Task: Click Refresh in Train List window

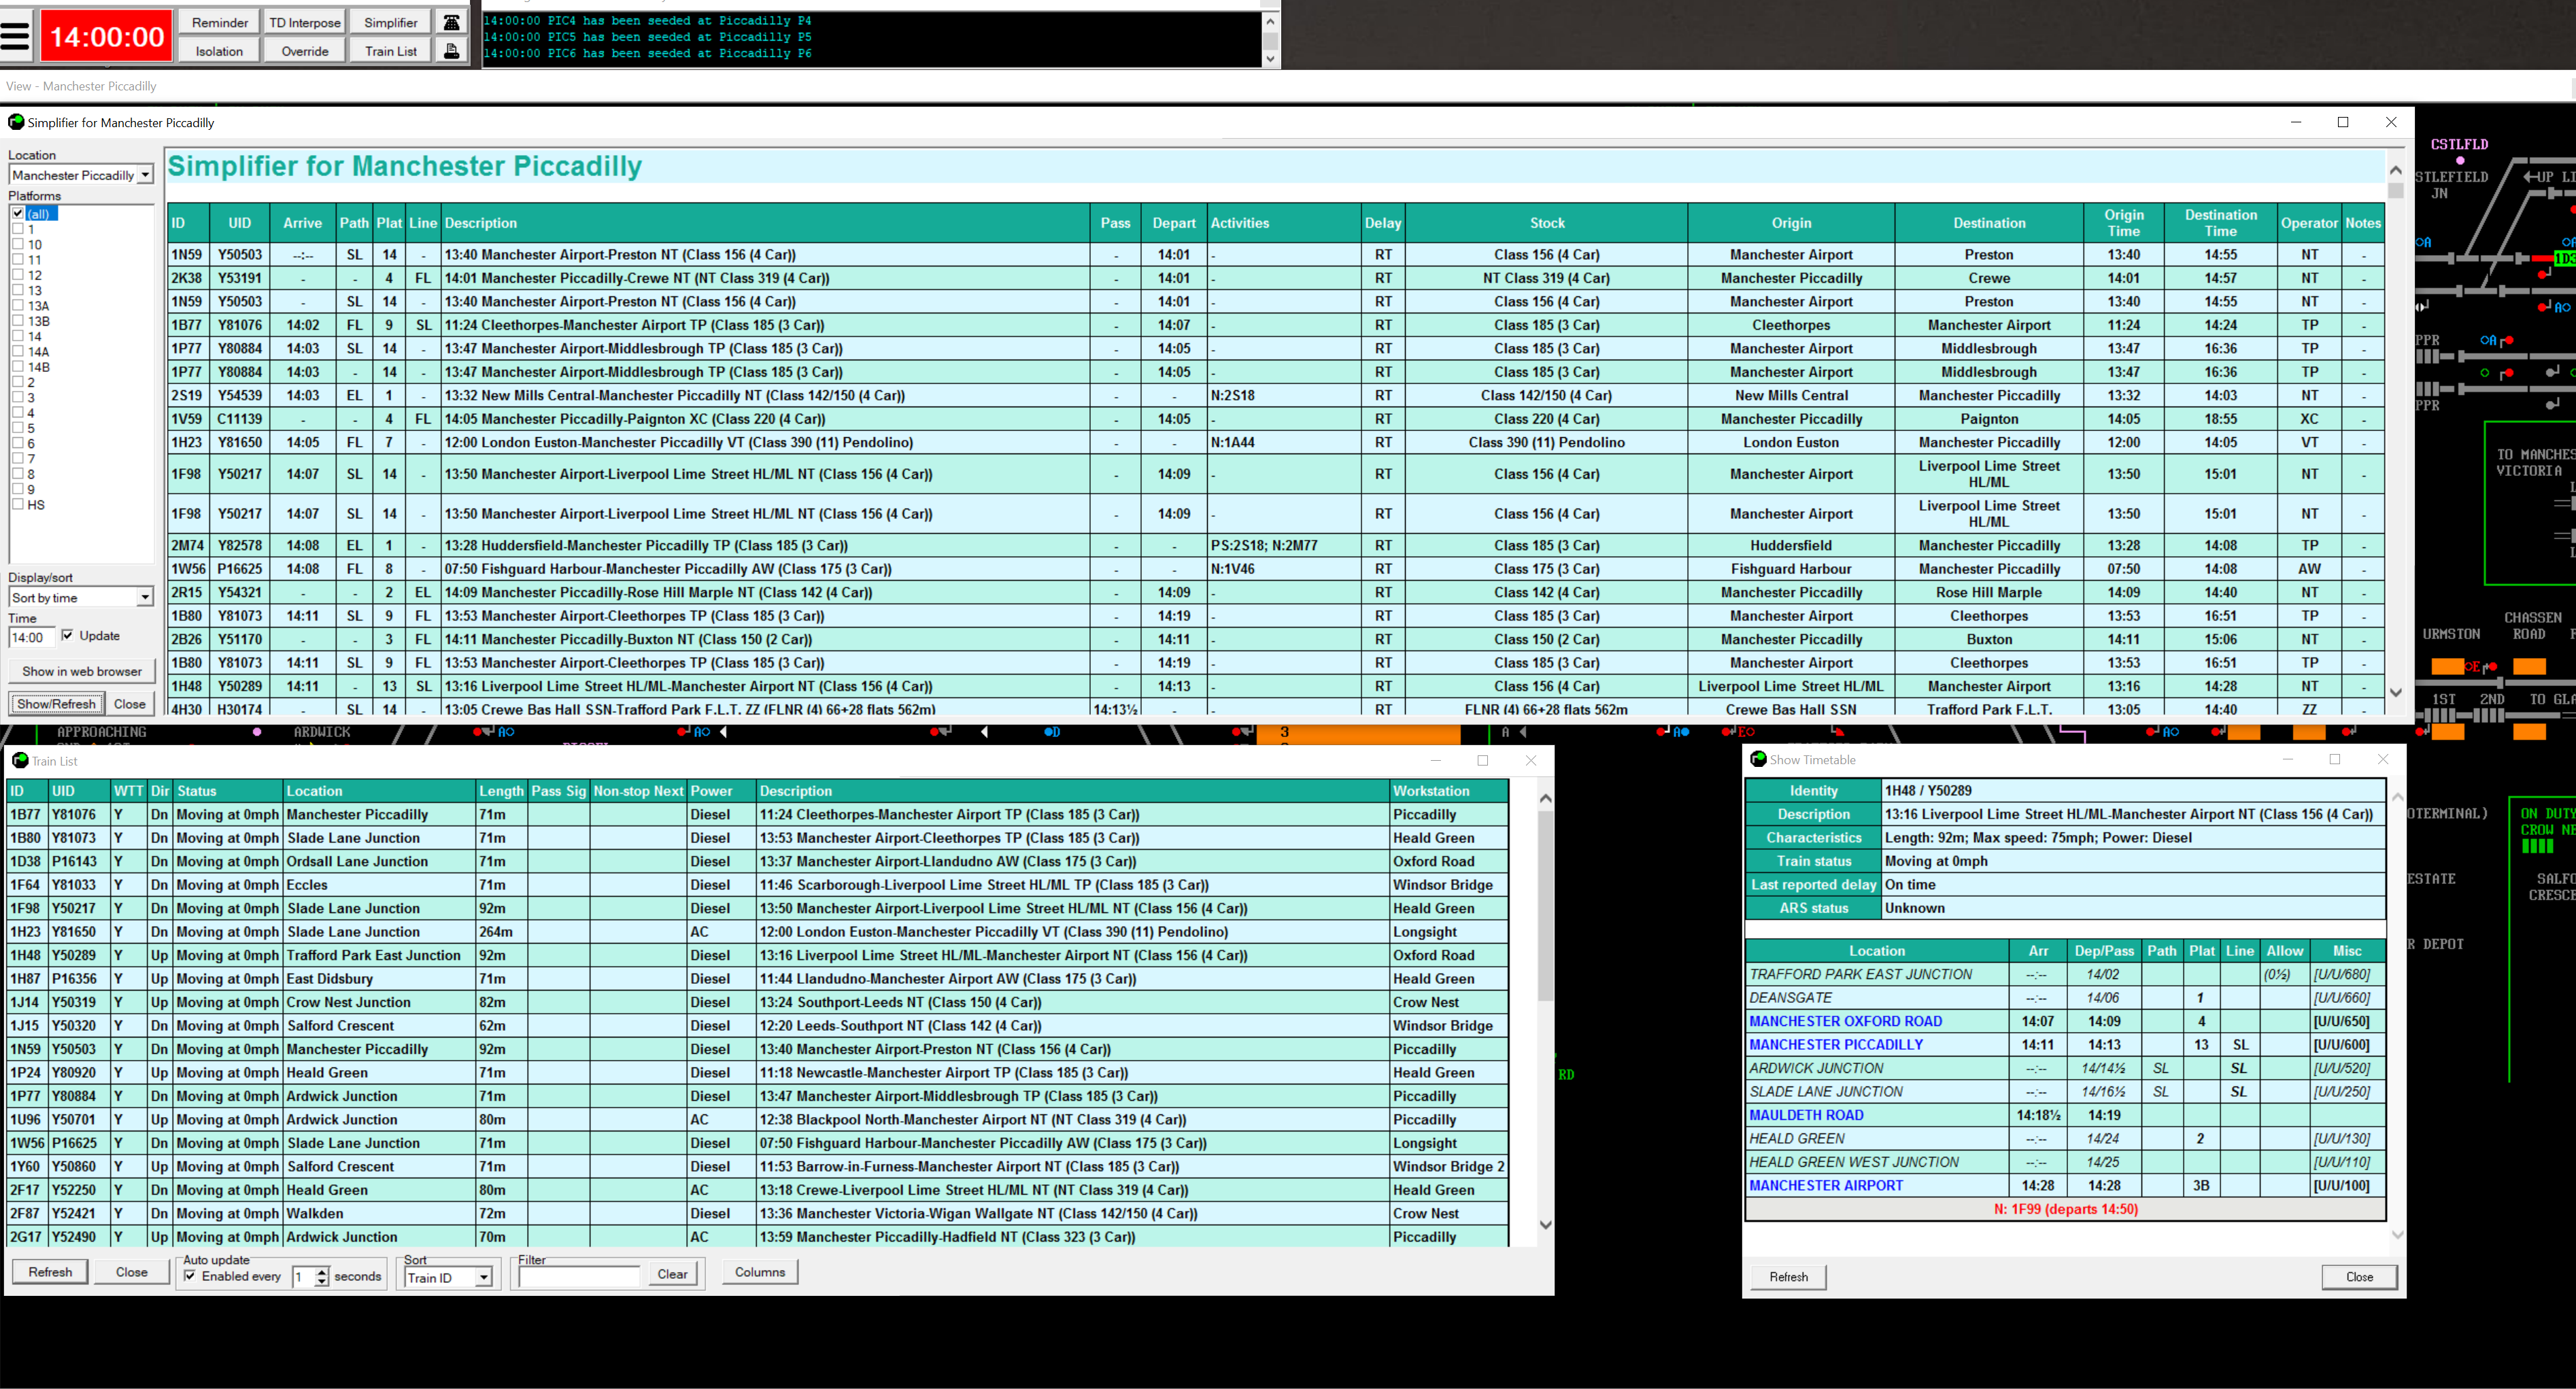Action: 50,1272
